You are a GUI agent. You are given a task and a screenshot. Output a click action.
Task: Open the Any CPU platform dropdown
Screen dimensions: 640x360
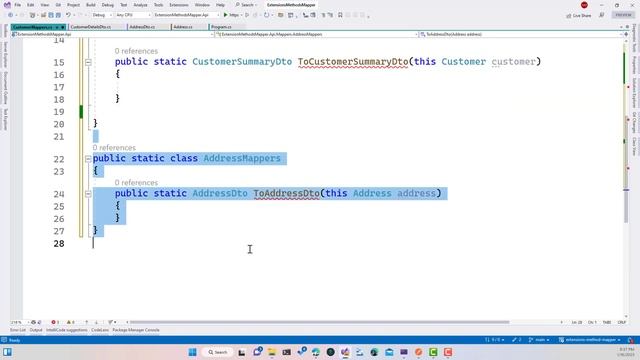point(133,15)
